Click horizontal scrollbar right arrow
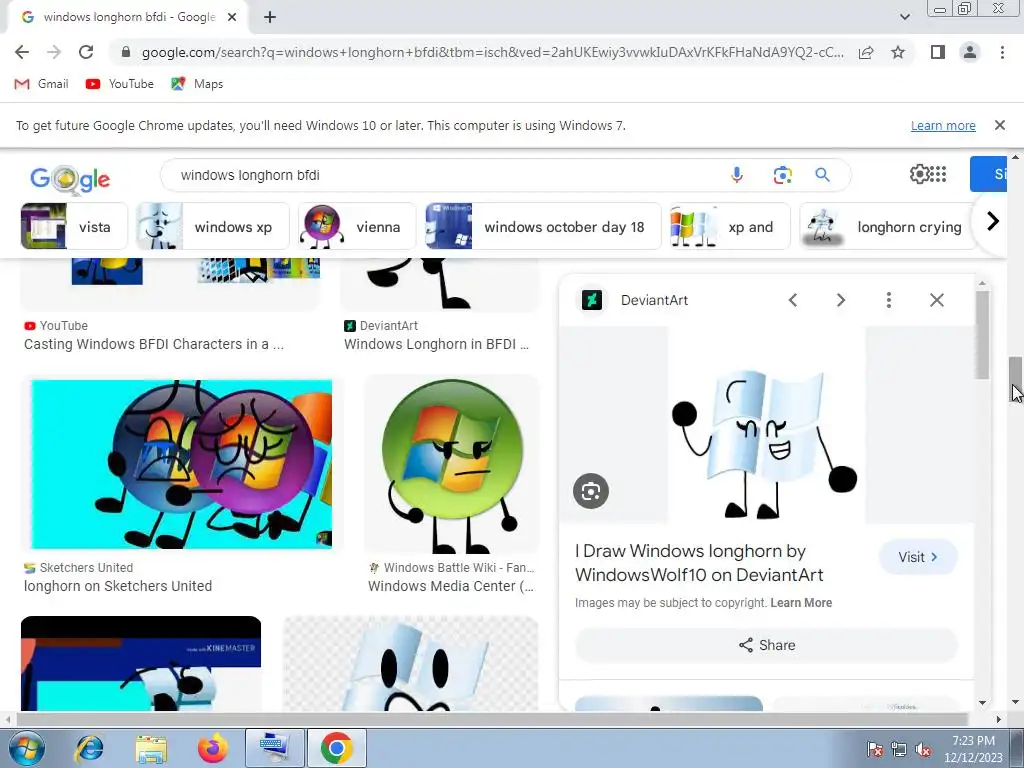This screenshot has width=1024, height=768. coord(999,719)
